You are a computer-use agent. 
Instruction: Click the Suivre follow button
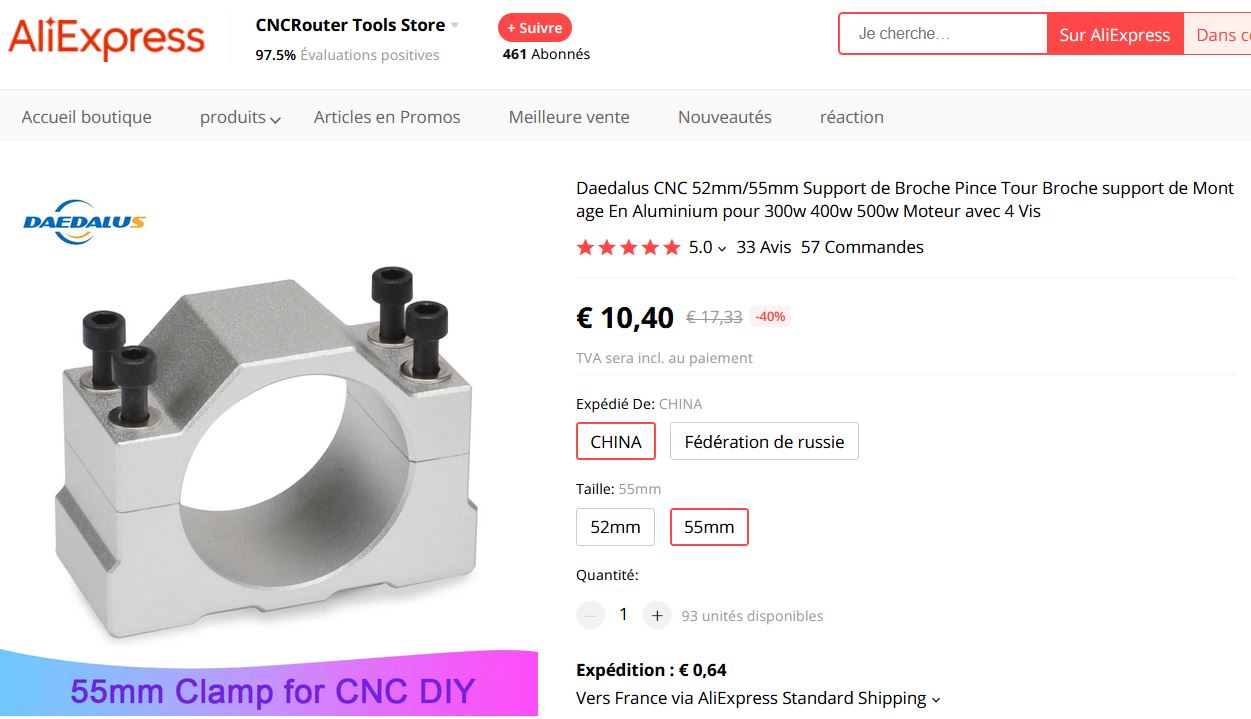coord(535,28)
